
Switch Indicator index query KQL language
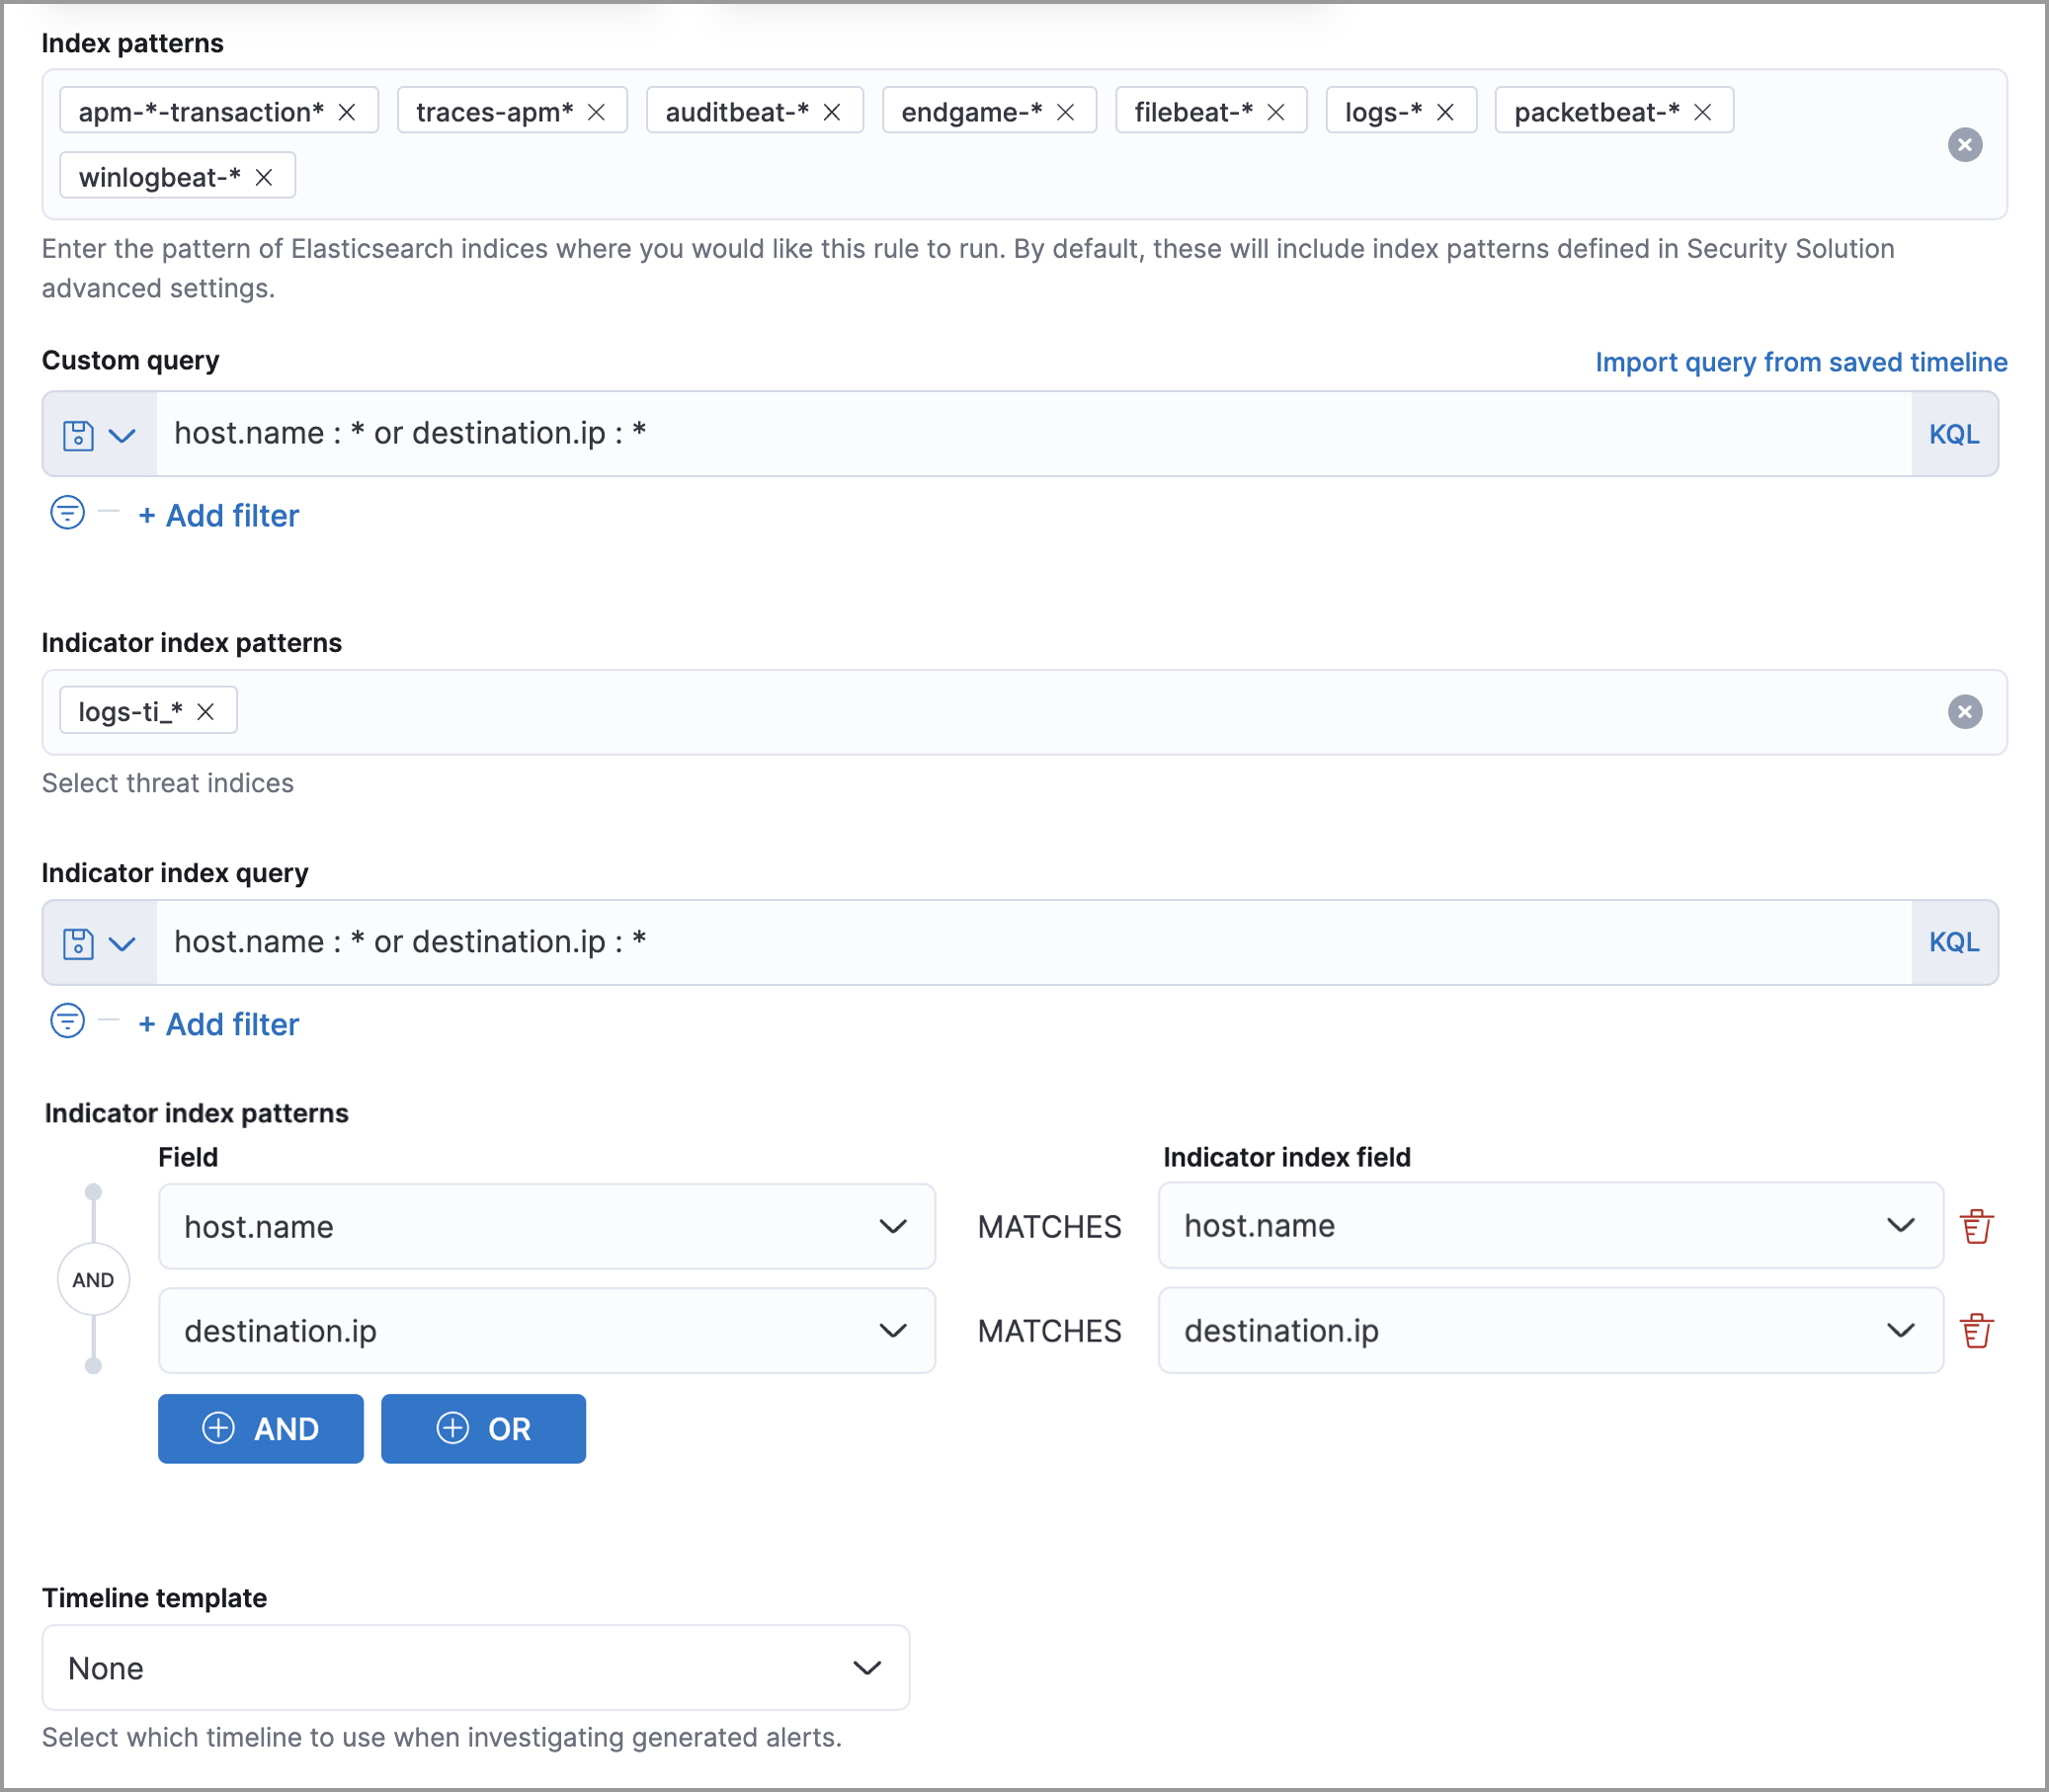point(1953,942)
